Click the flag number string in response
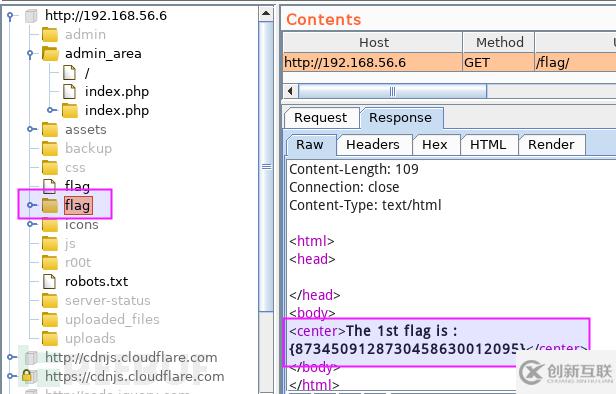The width and height of the screenshot is (616, 394). 407,349
